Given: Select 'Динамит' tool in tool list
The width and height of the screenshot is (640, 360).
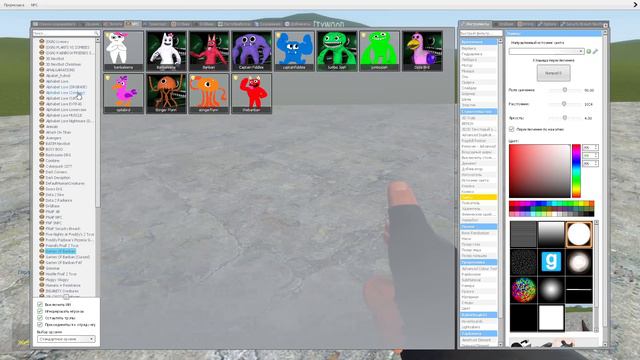Looking at the screenshot, I should click(478, 163).
